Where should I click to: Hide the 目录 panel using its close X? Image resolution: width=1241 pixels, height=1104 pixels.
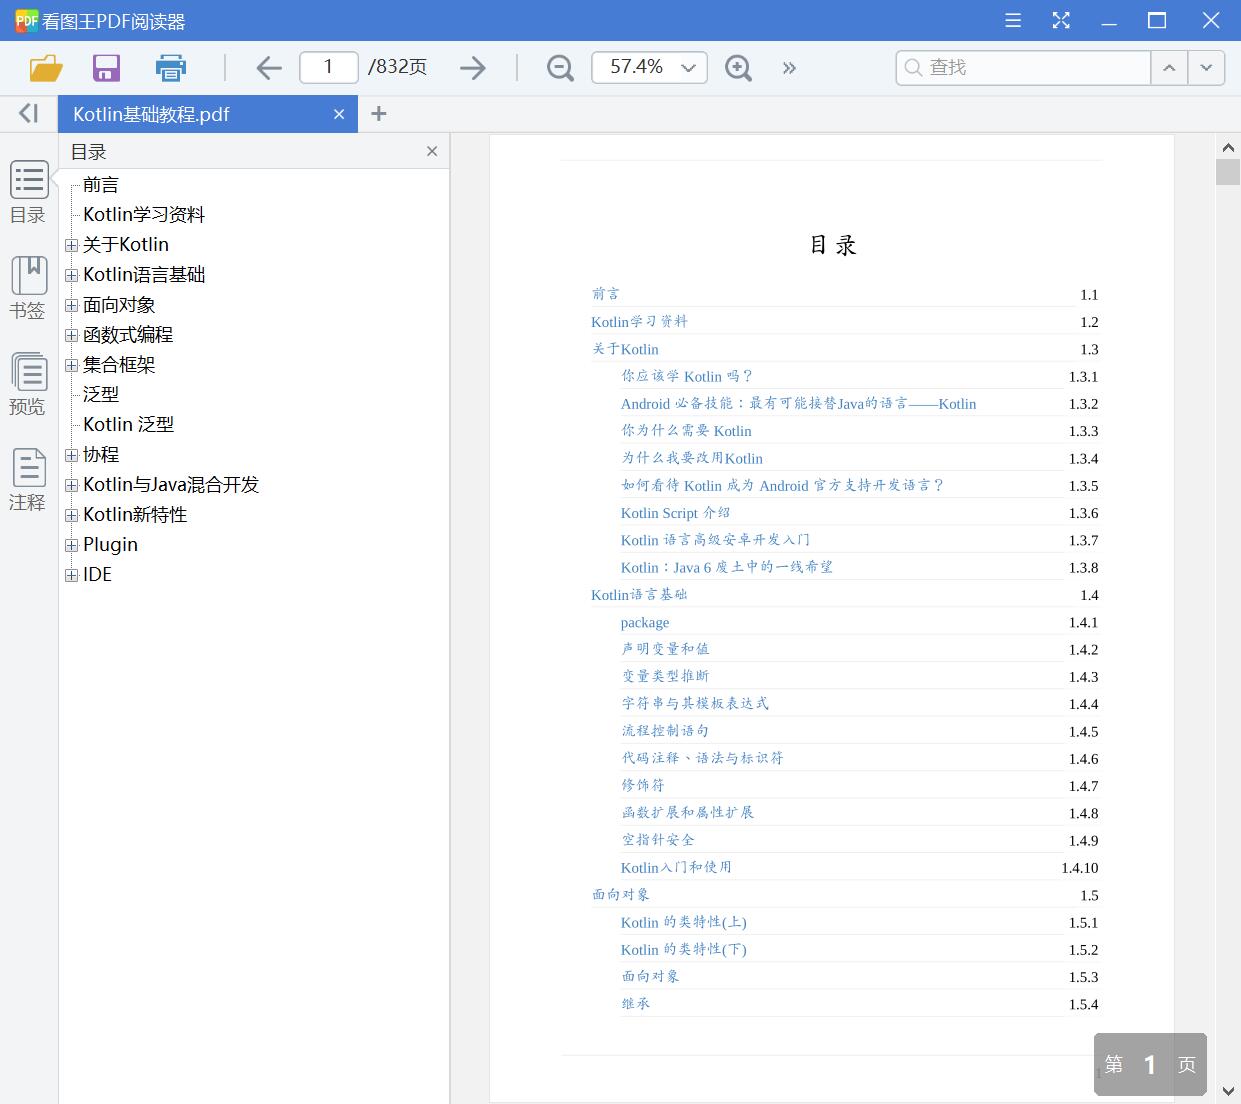pyautogui.click(x=431, y=151)
